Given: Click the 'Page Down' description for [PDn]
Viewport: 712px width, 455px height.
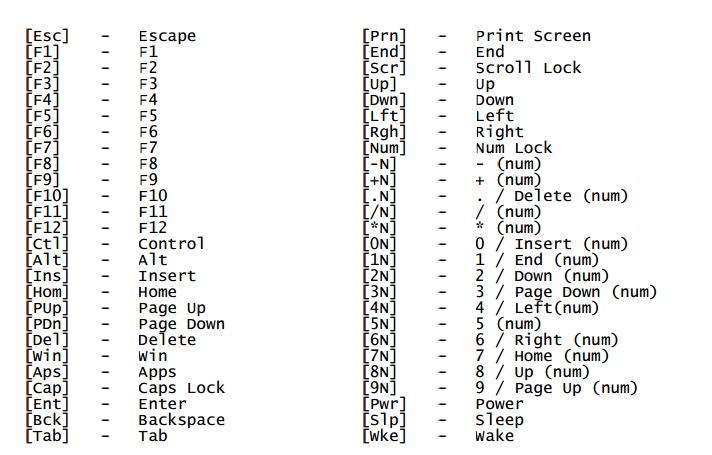Looking at the screenshot, I should coord(182,324).
